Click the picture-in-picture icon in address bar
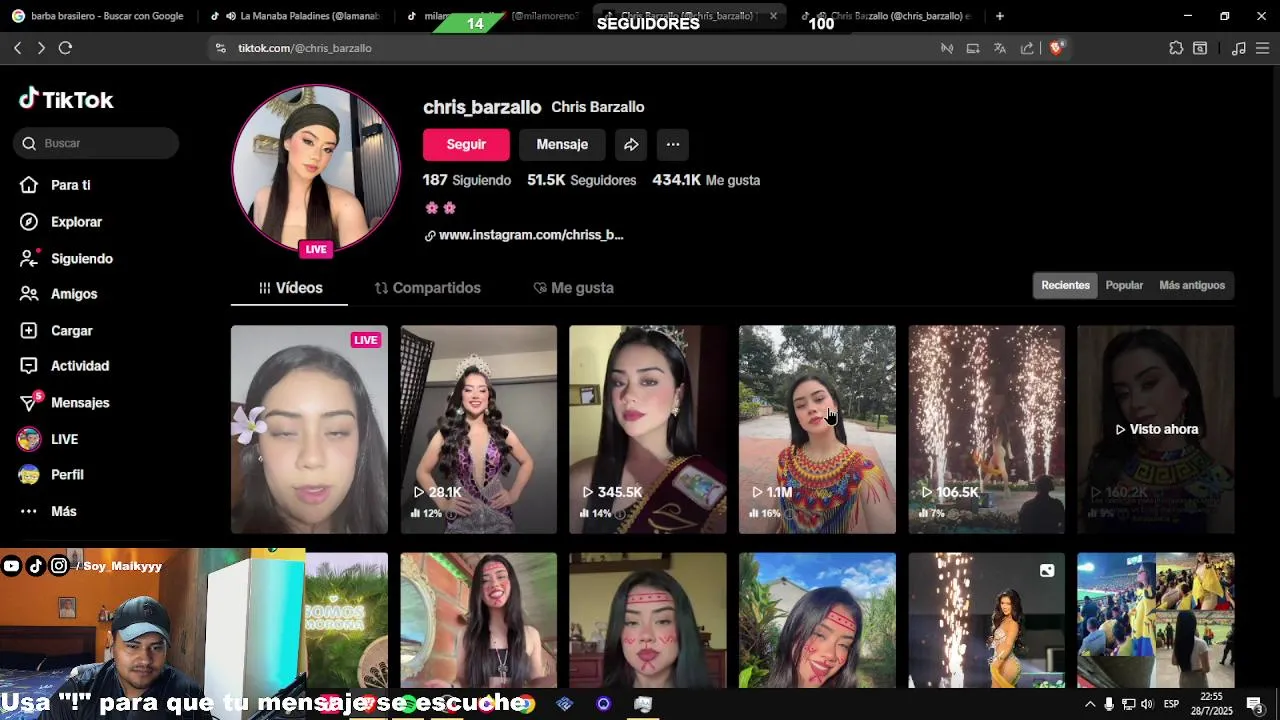The image size is (1280, 720). [972, 48]
